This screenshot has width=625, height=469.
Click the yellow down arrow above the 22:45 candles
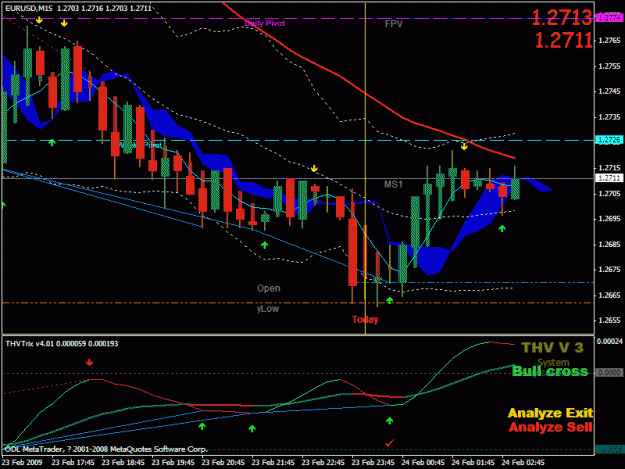click(x=314, y=169)
